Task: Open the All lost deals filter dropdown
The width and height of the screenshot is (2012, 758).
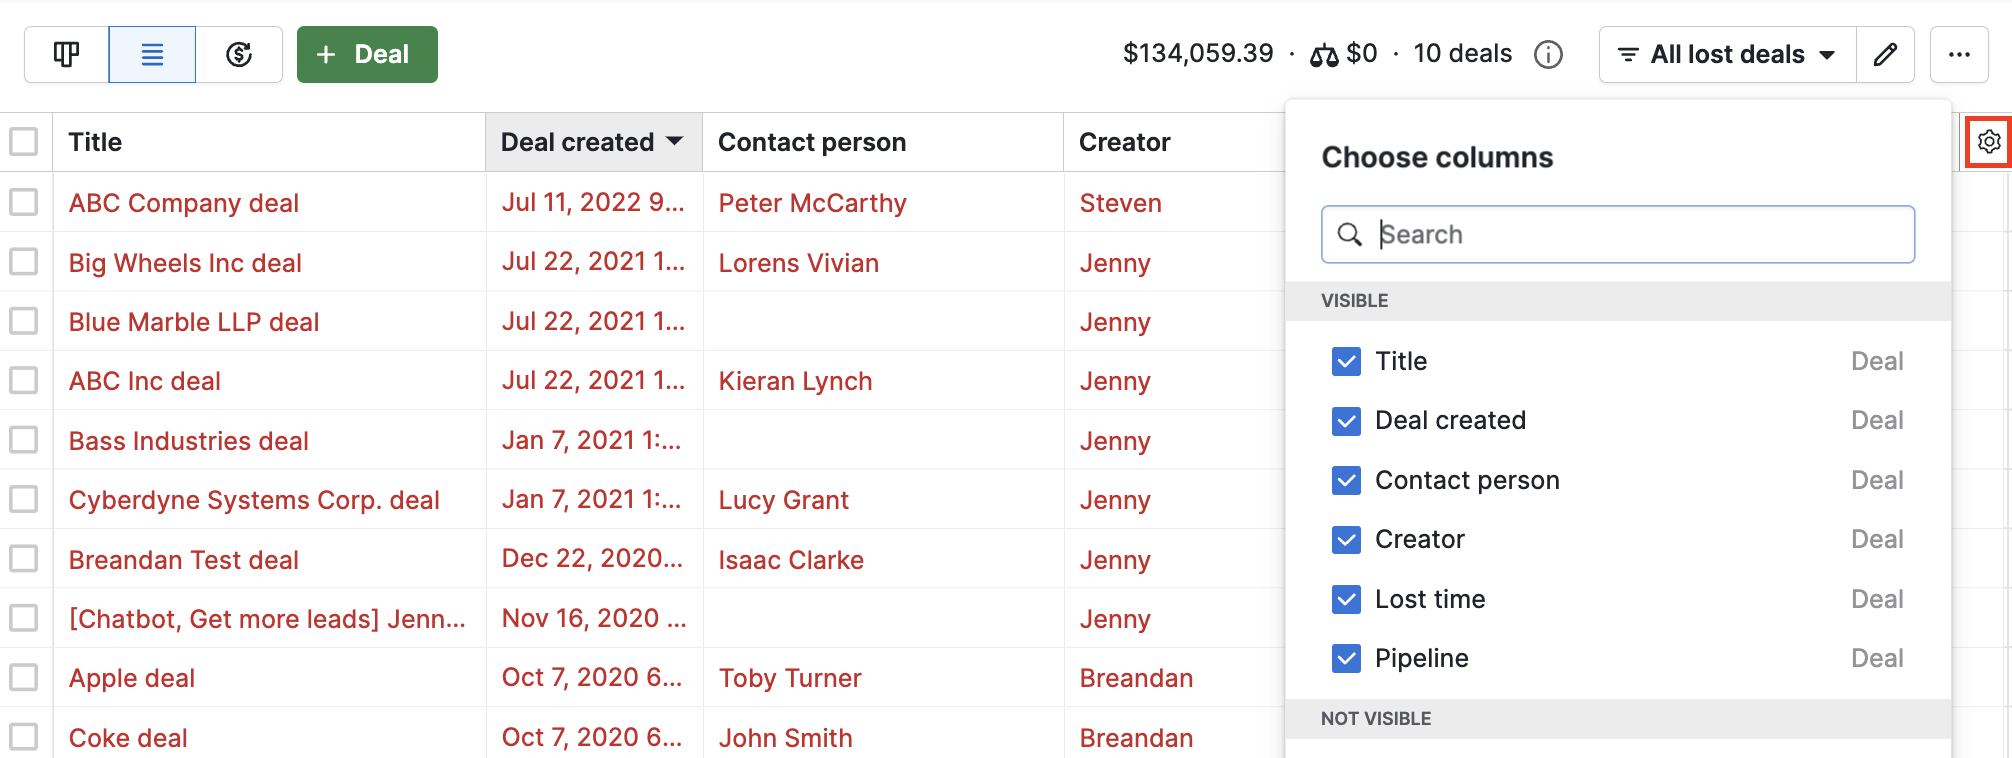Action: coord(1727,54)
